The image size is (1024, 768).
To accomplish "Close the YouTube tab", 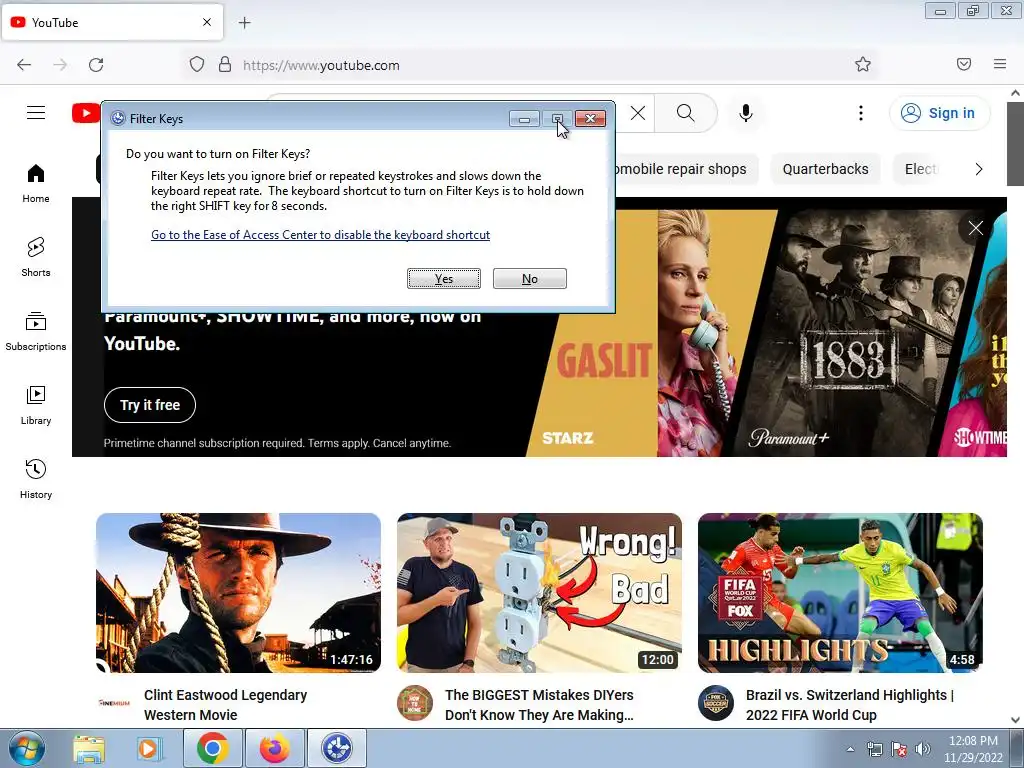I will [206, 22].
